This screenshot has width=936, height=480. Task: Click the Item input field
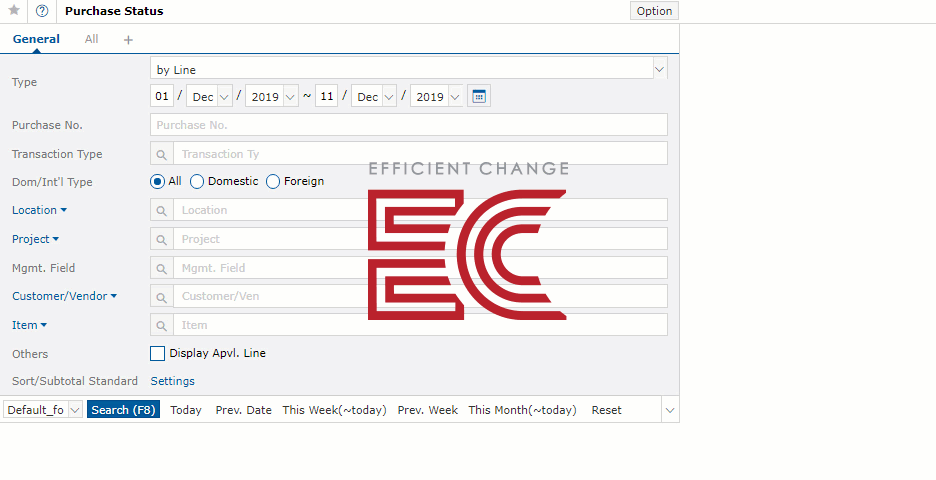420,325
